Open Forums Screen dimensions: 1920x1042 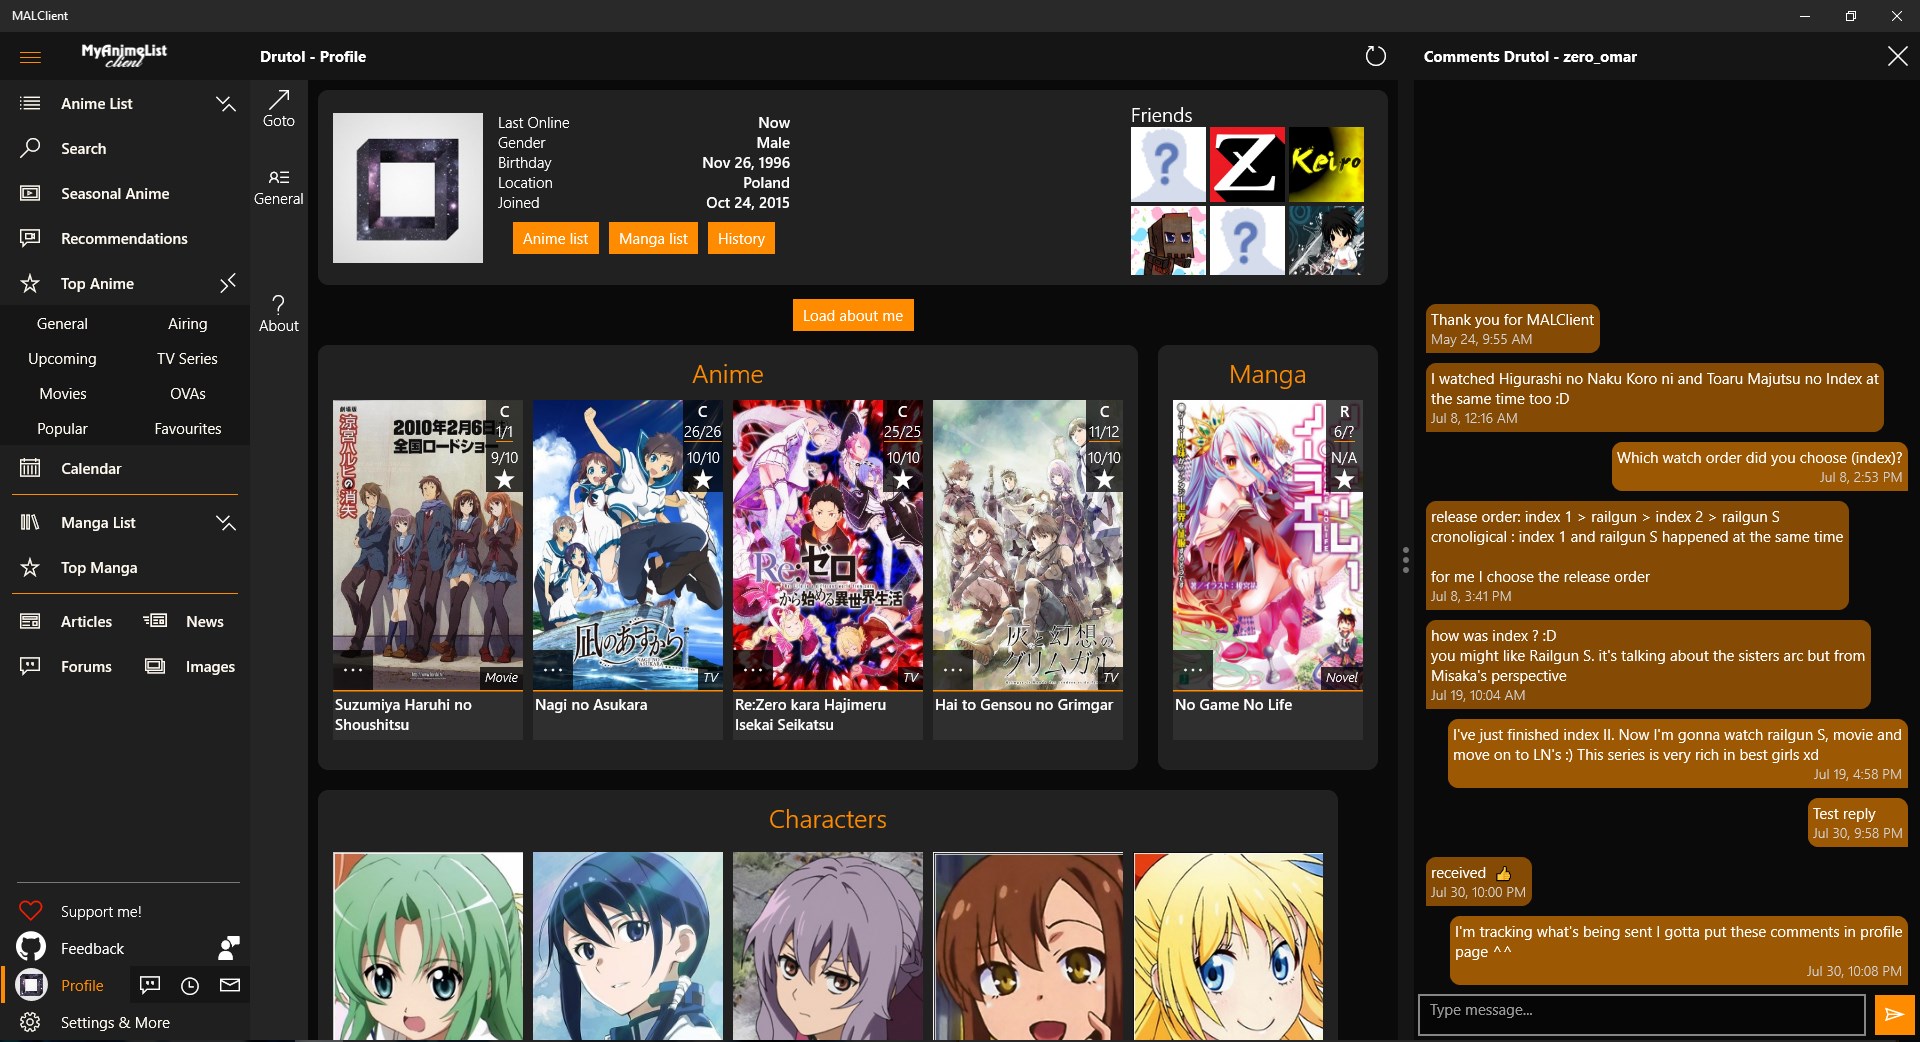(66, 666)
